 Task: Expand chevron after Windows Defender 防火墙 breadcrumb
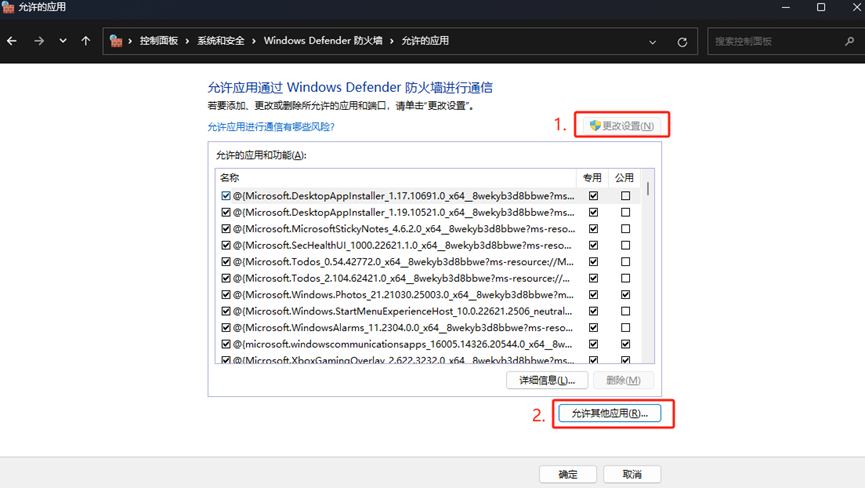pyautogui.click(x=392, y=41)
